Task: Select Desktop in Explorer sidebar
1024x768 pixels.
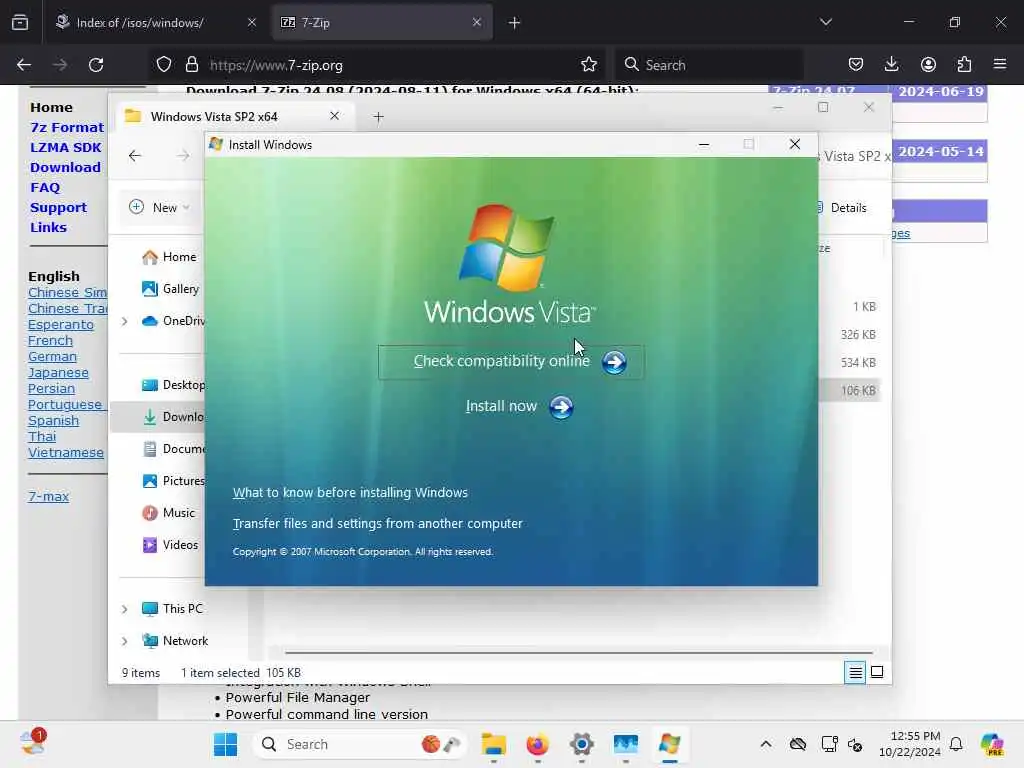Action: (173, 385)
